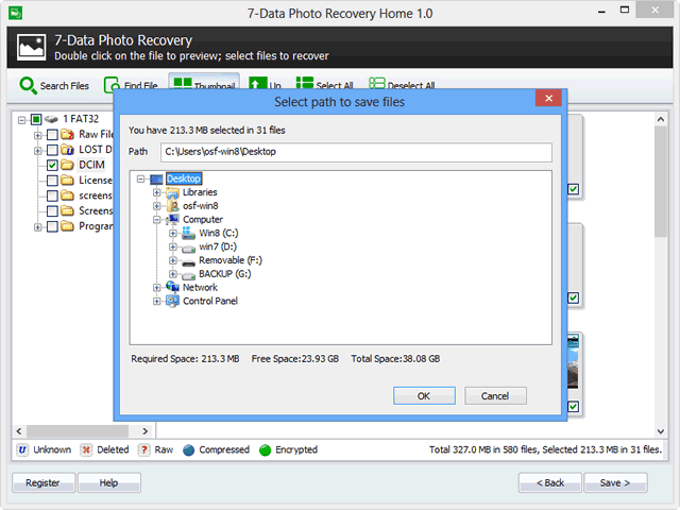Check the lowercase screens folder checkbox

pyautogui.click(x=52, y=196)
